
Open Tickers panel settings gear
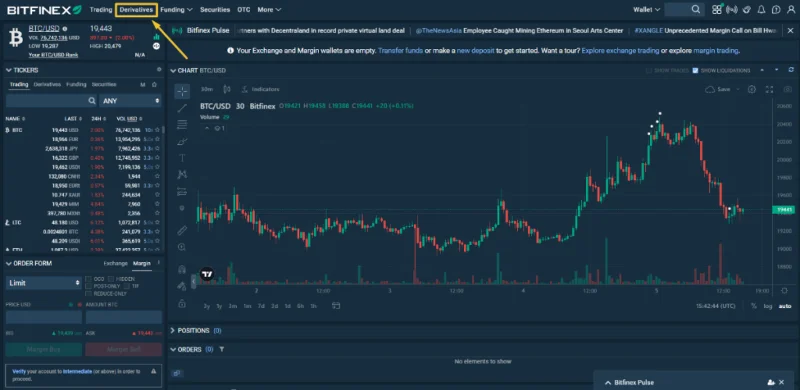159,69
